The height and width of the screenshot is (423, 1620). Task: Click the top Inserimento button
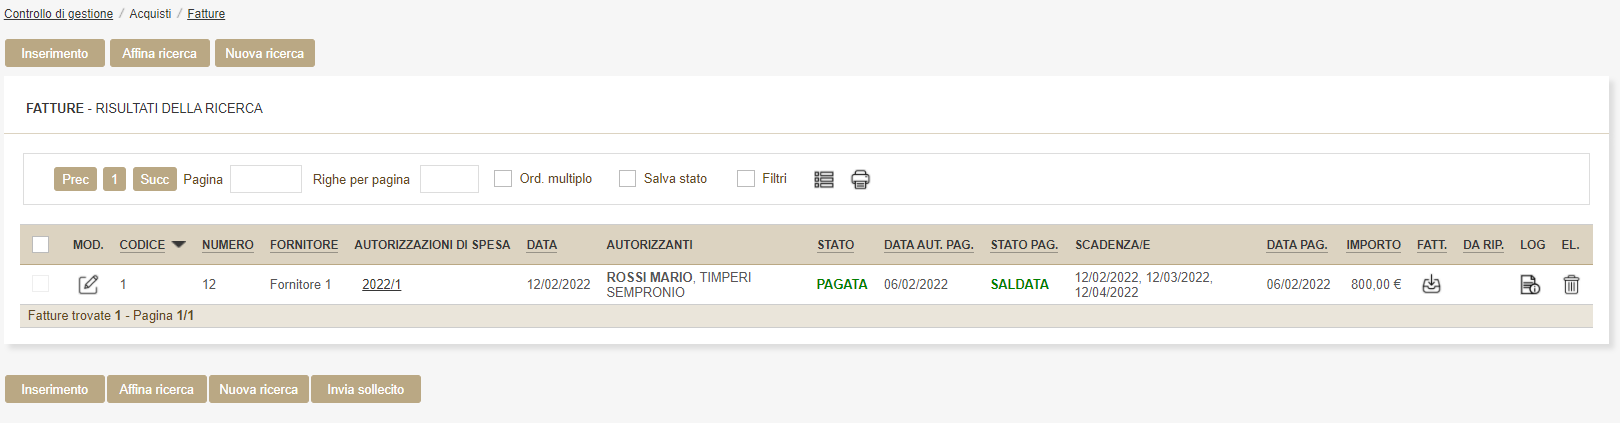point(55,53)
